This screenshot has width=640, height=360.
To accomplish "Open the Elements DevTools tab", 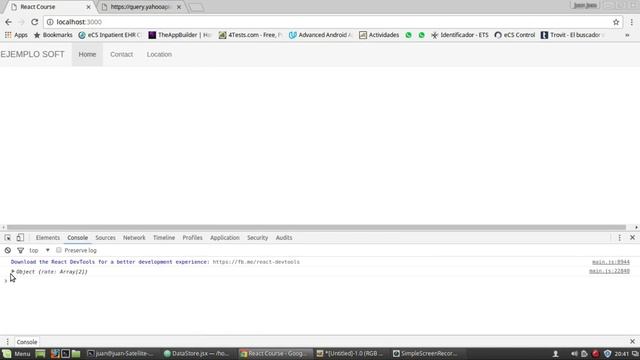I will pos(48,238).
